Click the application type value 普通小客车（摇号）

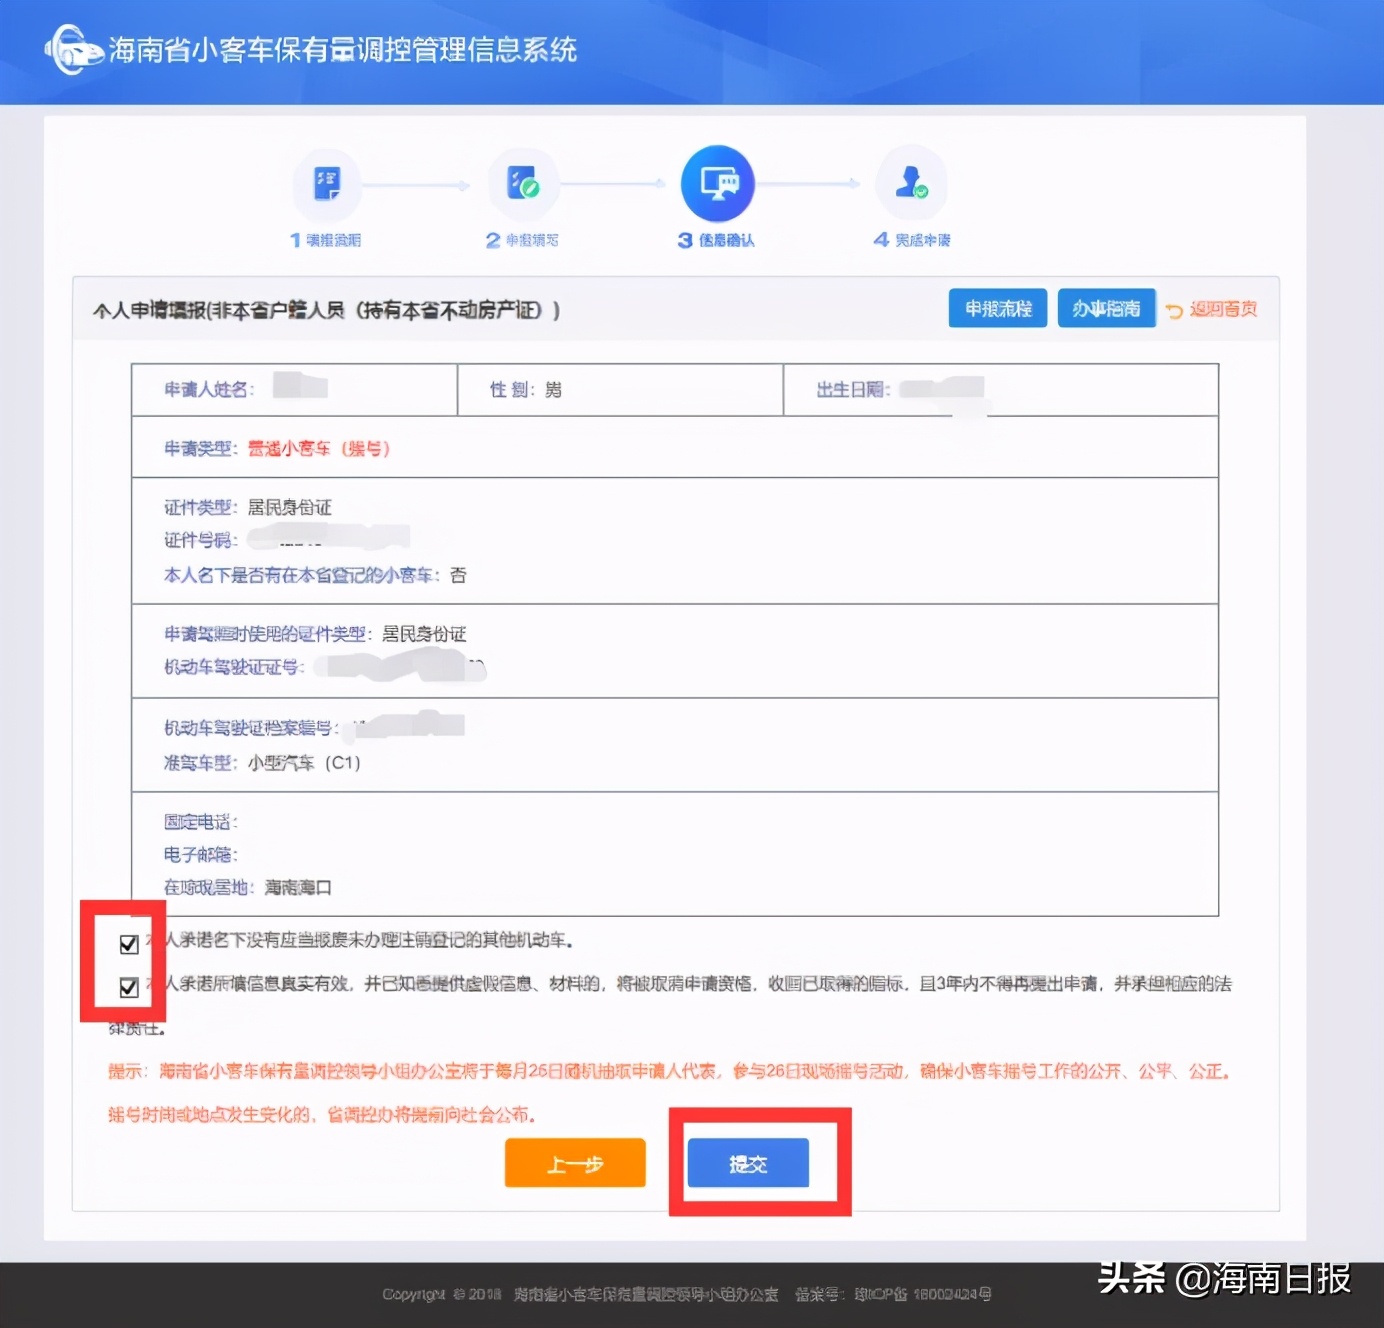(x=319, y=449)
